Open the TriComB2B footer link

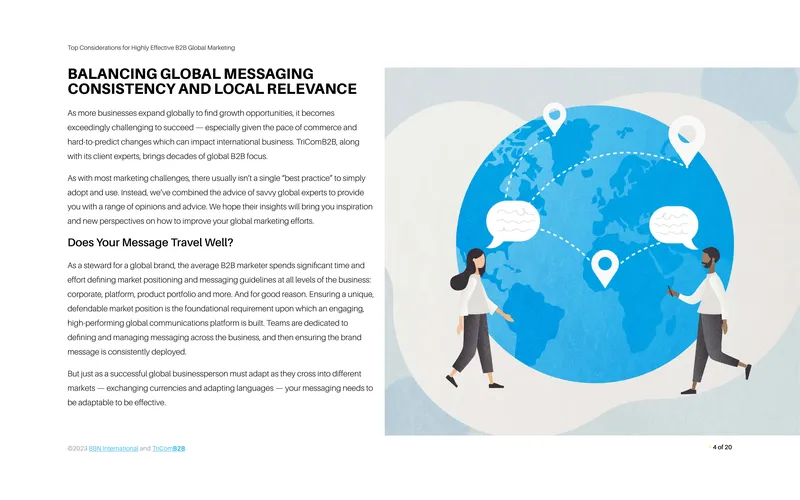169,448
